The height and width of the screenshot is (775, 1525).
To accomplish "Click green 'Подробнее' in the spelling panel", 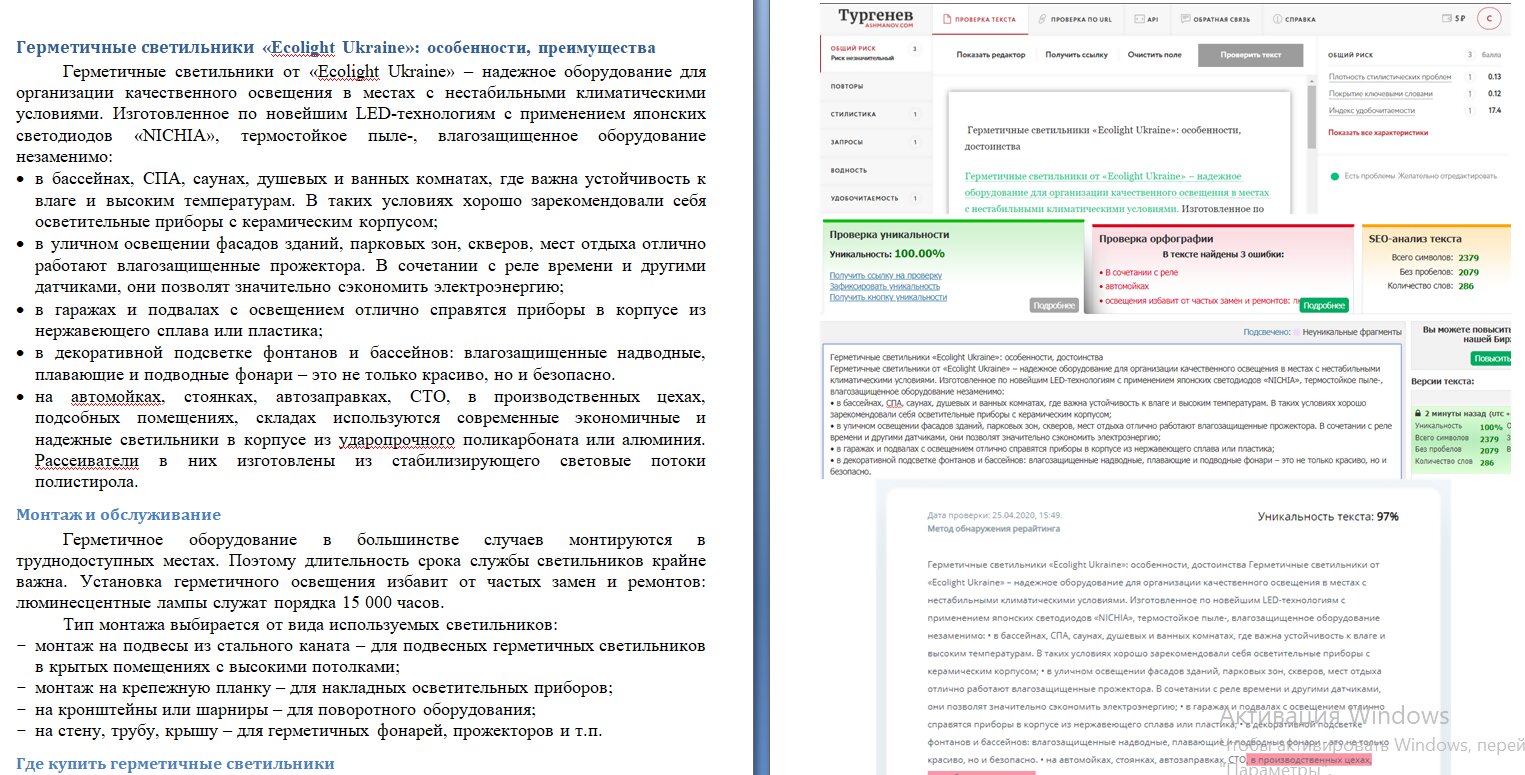I will (1324, 305).
